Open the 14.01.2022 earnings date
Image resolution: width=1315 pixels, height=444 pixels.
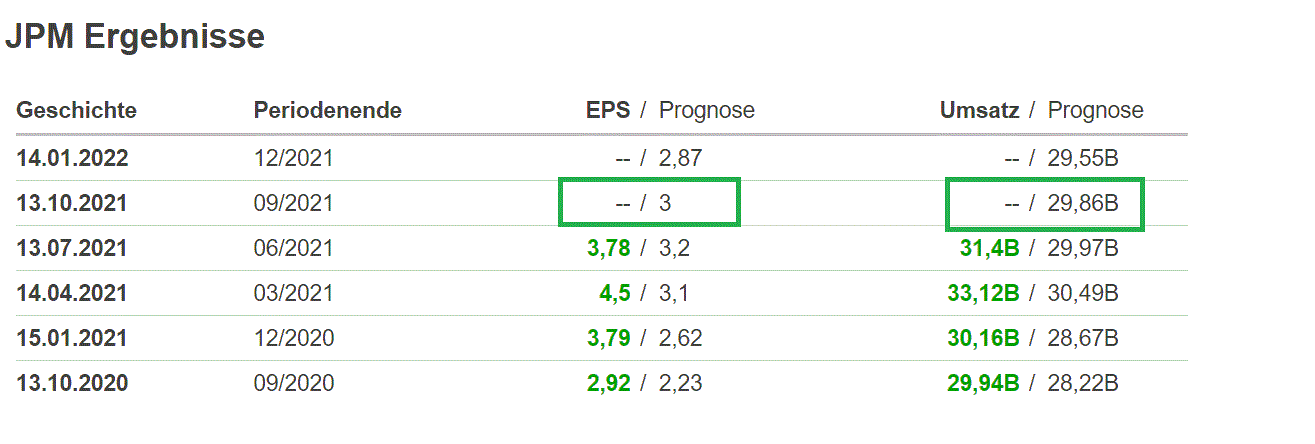[72, 157]
